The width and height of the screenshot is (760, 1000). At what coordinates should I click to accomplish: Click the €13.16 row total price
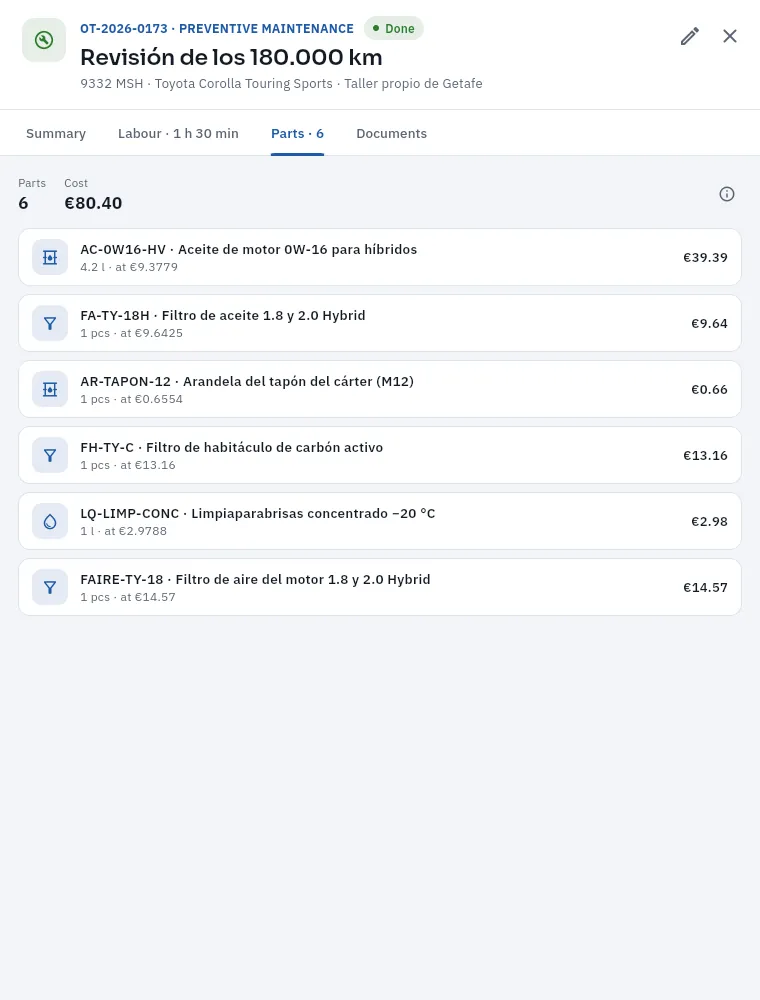[705, 455]
